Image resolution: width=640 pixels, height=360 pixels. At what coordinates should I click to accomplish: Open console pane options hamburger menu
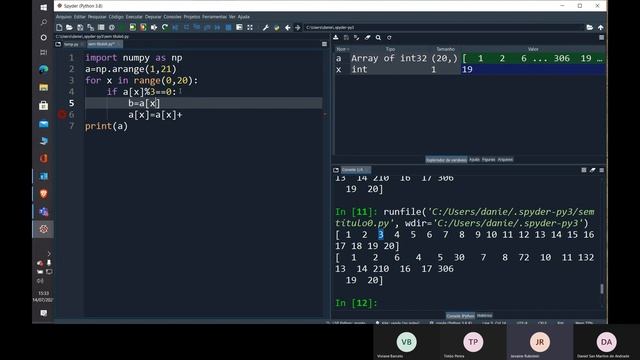tap(602, 170)
